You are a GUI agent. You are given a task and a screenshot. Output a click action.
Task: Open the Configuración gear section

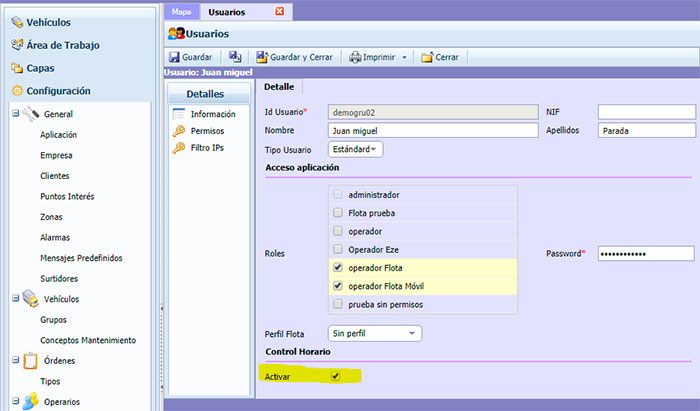[51, 91]
